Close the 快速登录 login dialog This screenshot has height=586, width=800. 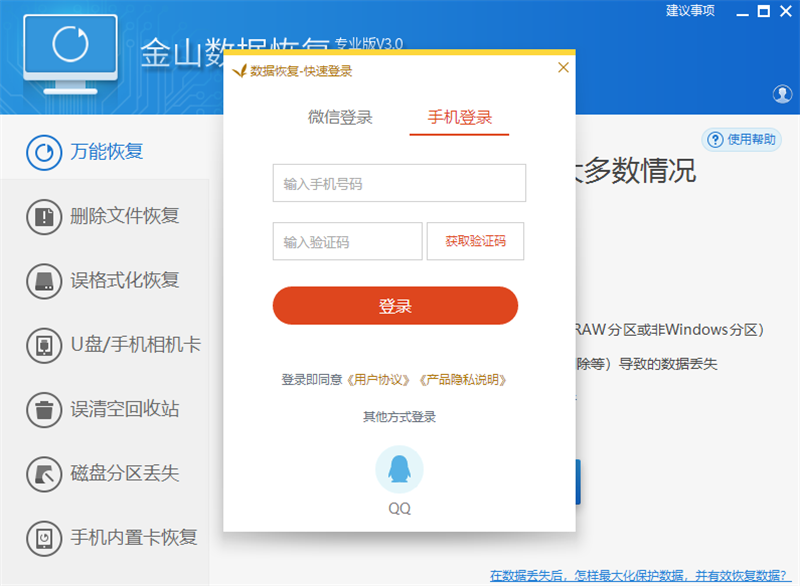(x=563, y=67)
